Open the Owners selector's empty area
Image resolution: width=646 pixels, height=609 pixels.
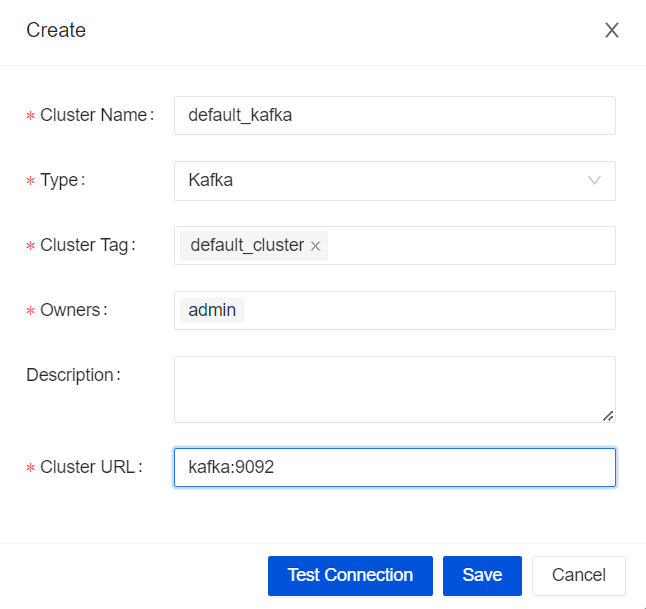tap(430, 310)
